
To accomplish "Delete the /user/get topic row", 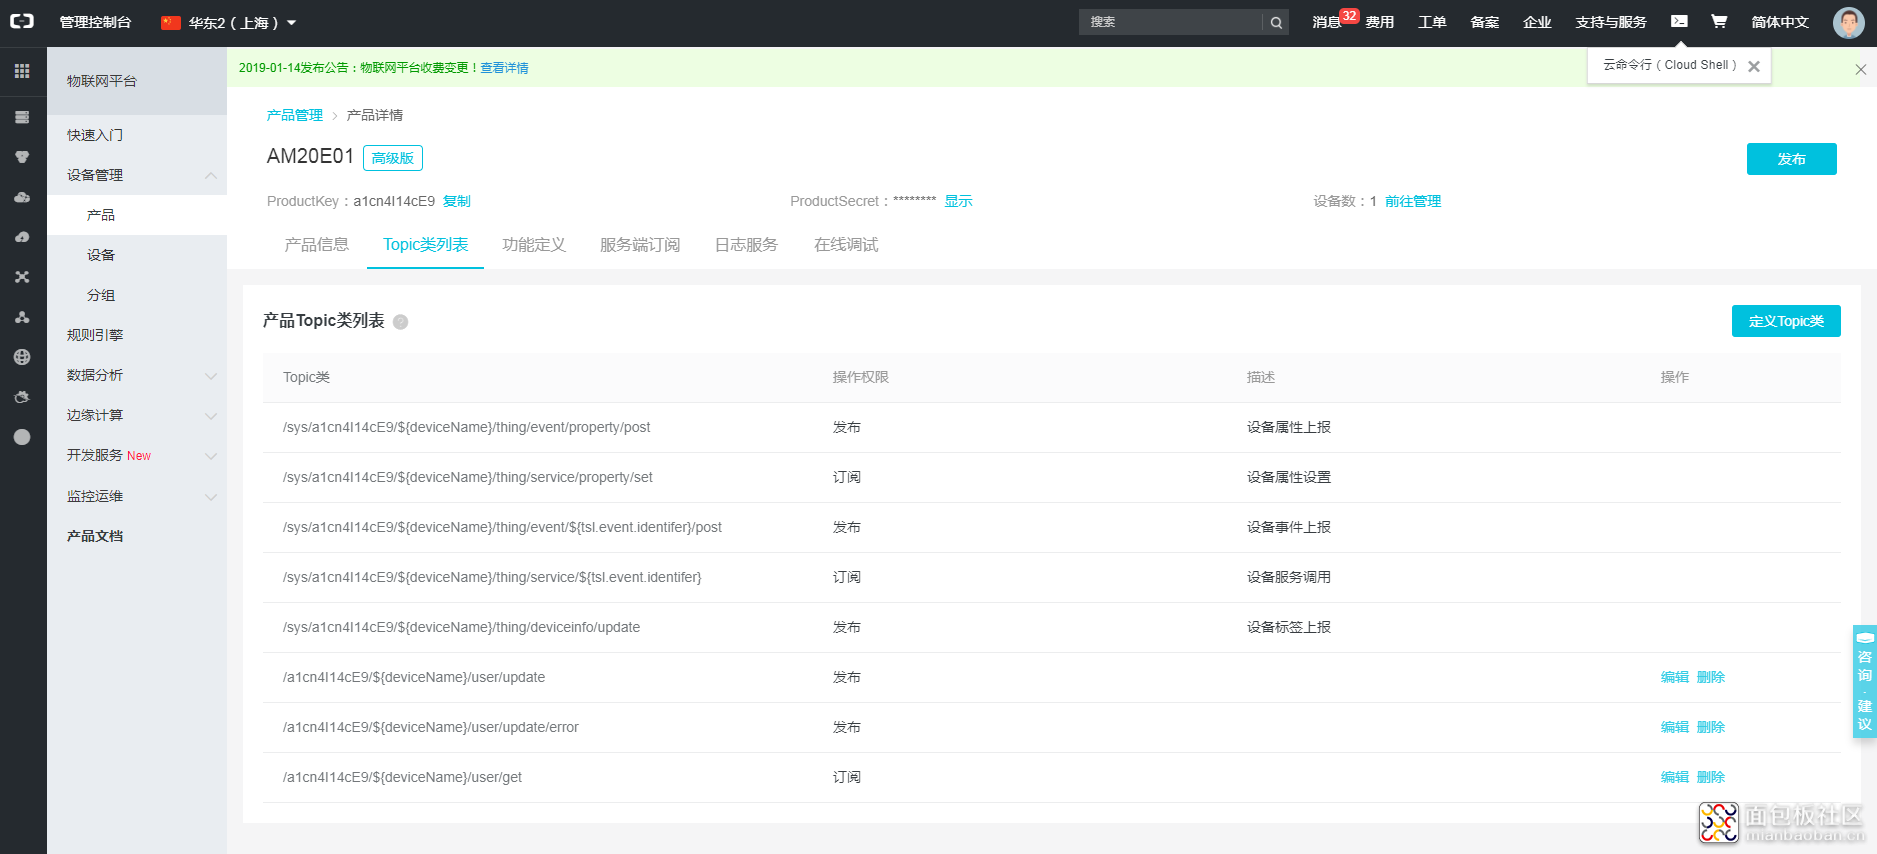I will [x=1711, y=777].
